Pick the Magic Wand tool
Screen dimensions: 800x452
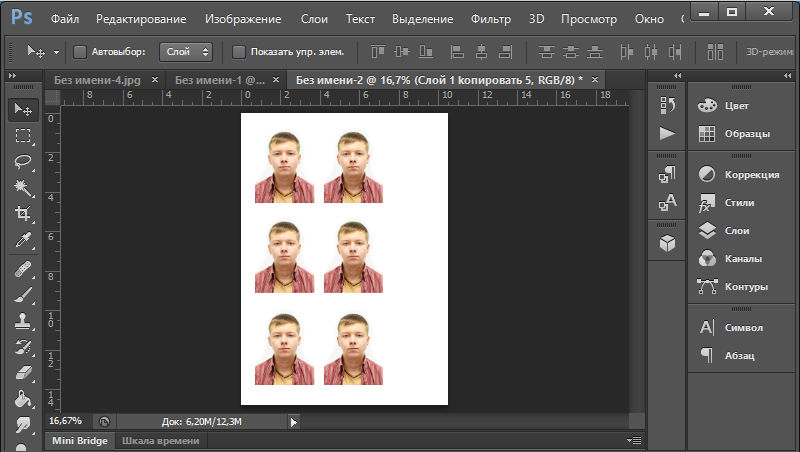[22, 187]
